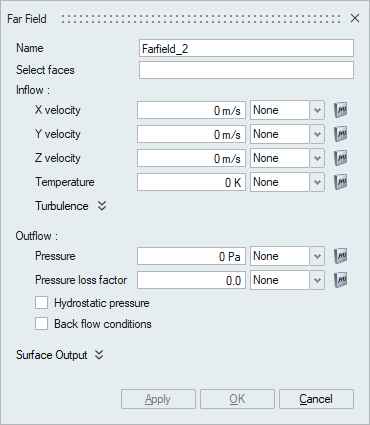Screen dimensions: 370x425
Task: Click the Name field containing Farfield_2
Action: (x=246, y=48)
